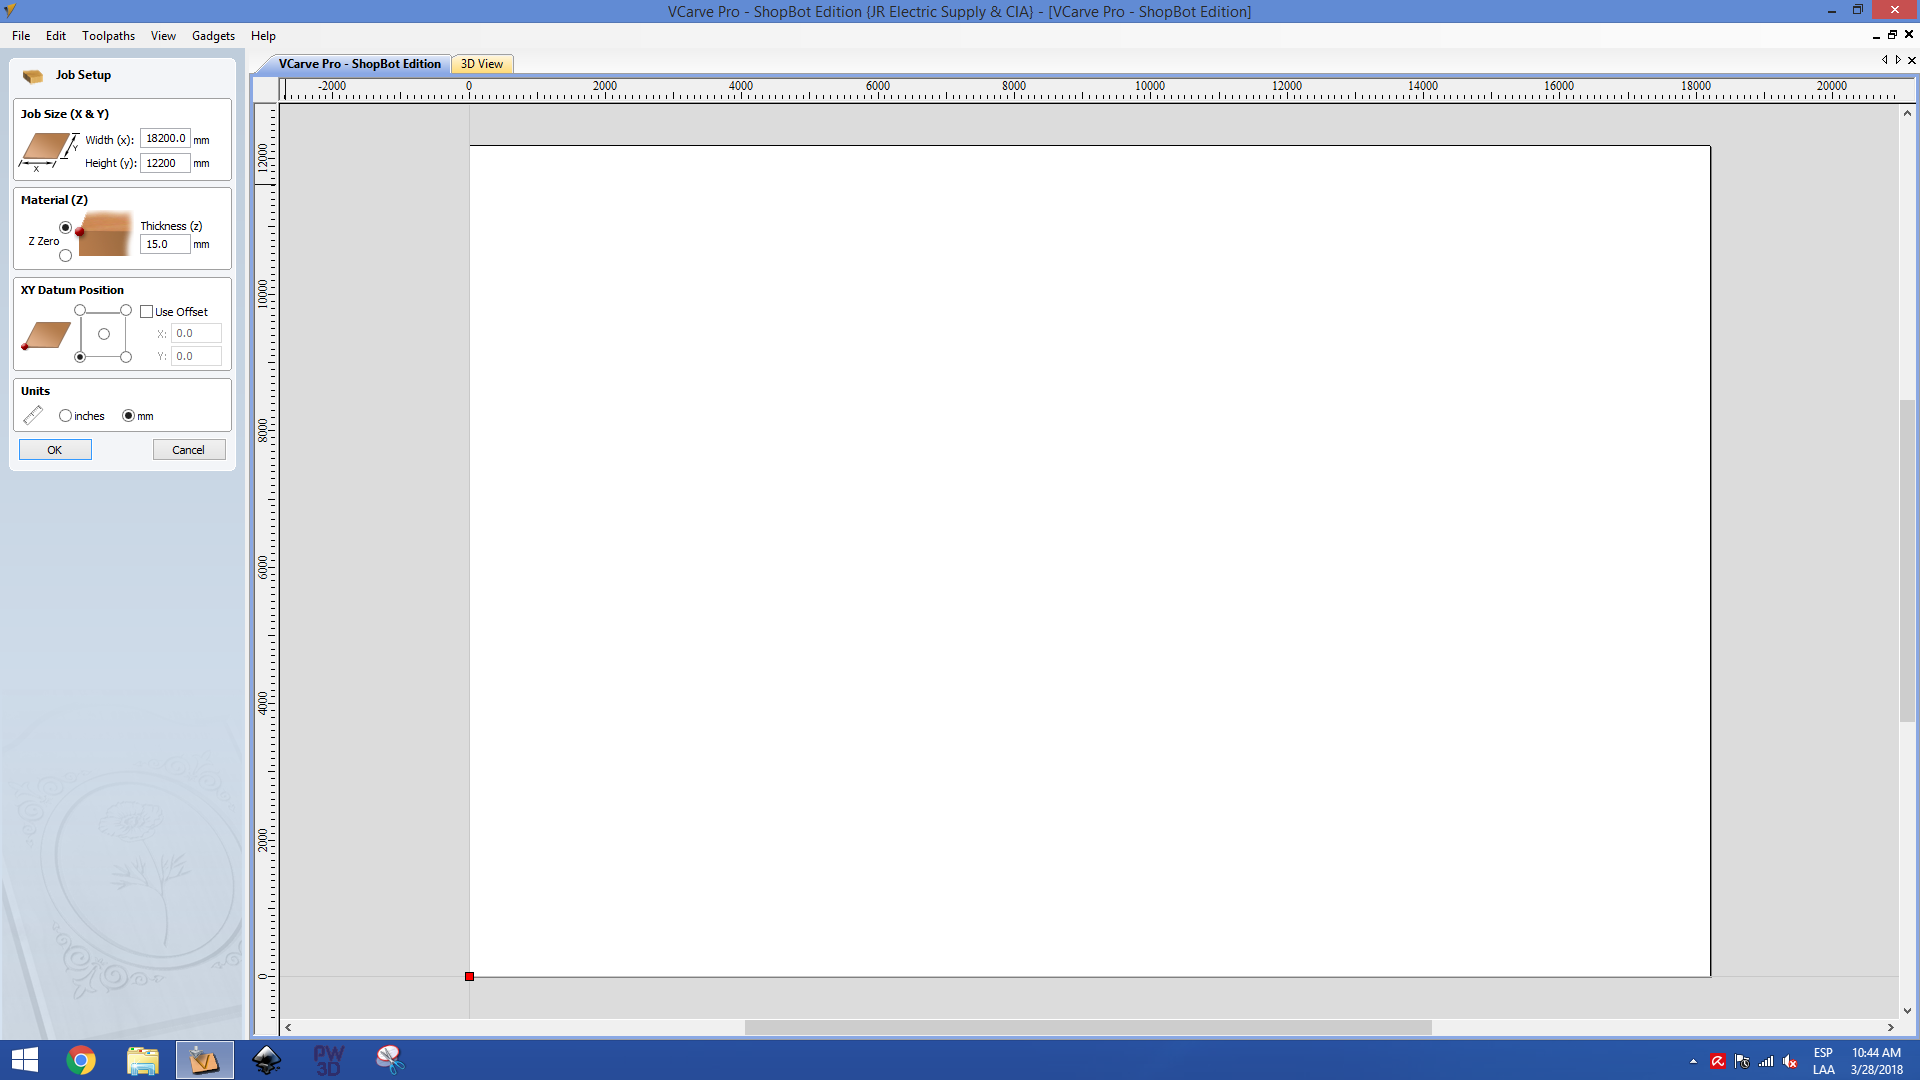Click the Thickness (z) input field
Screen dimensions: 1920x1080
tap(165, 244)
